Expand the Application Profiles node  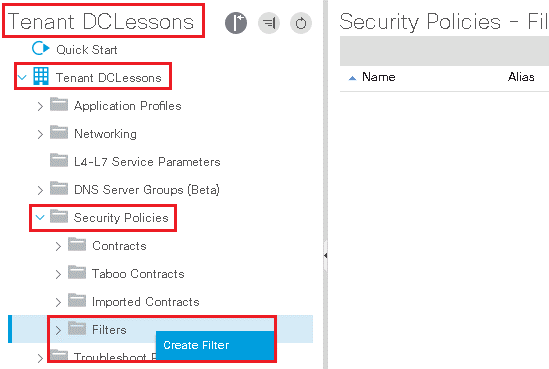point(40,106)
